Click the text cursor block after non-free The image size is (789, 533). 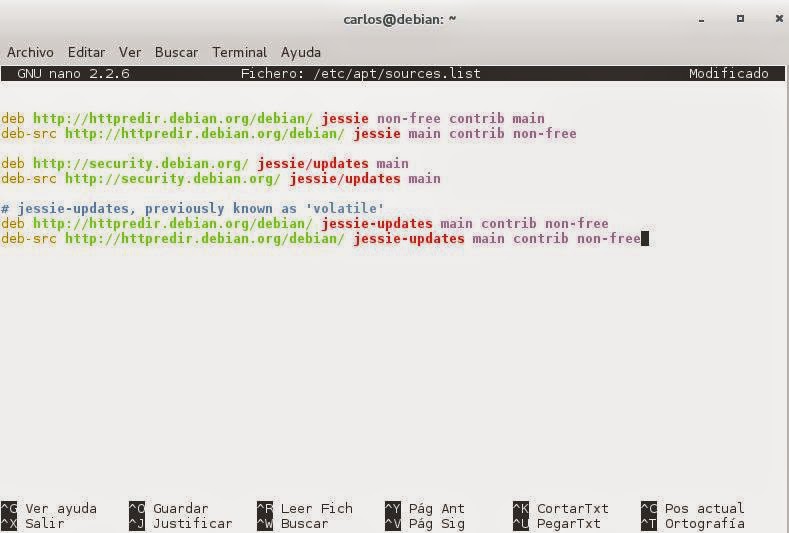[x=645, y=239]
